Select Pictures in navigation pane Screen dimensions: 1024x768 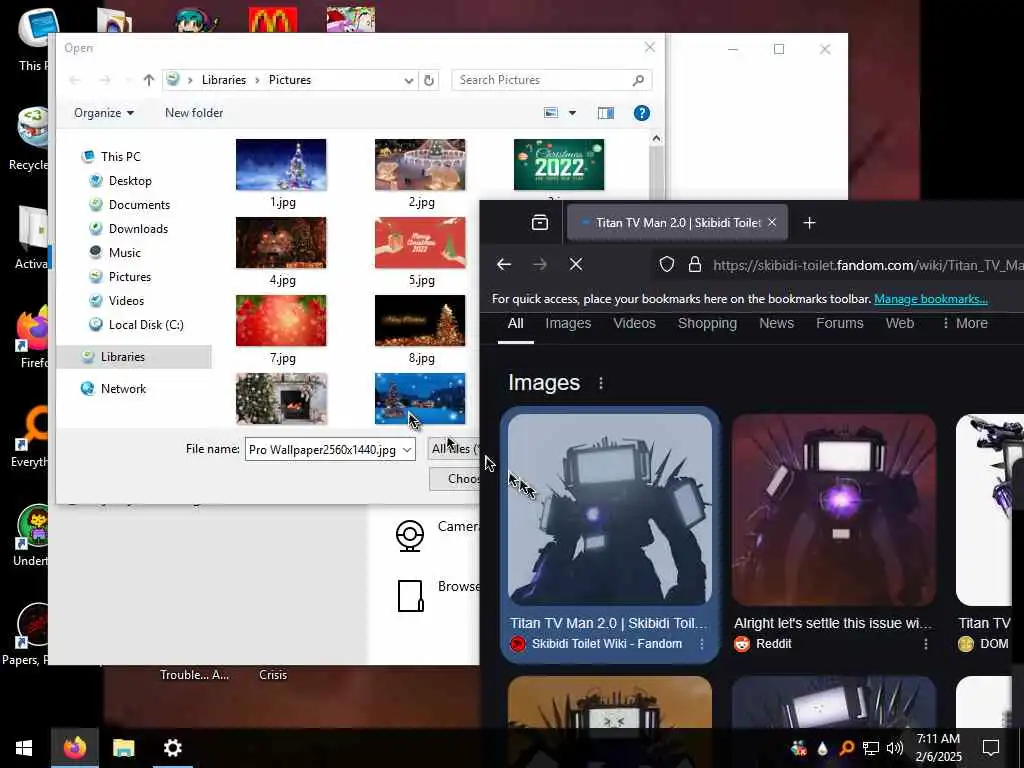pos(129,277)
